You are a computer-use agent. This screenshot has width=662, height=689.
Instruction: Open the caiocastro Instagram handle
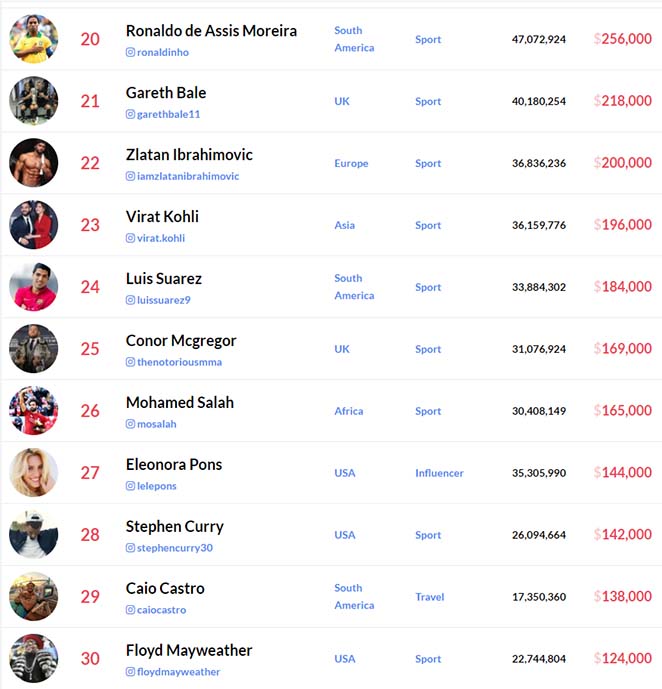(161, 610)
